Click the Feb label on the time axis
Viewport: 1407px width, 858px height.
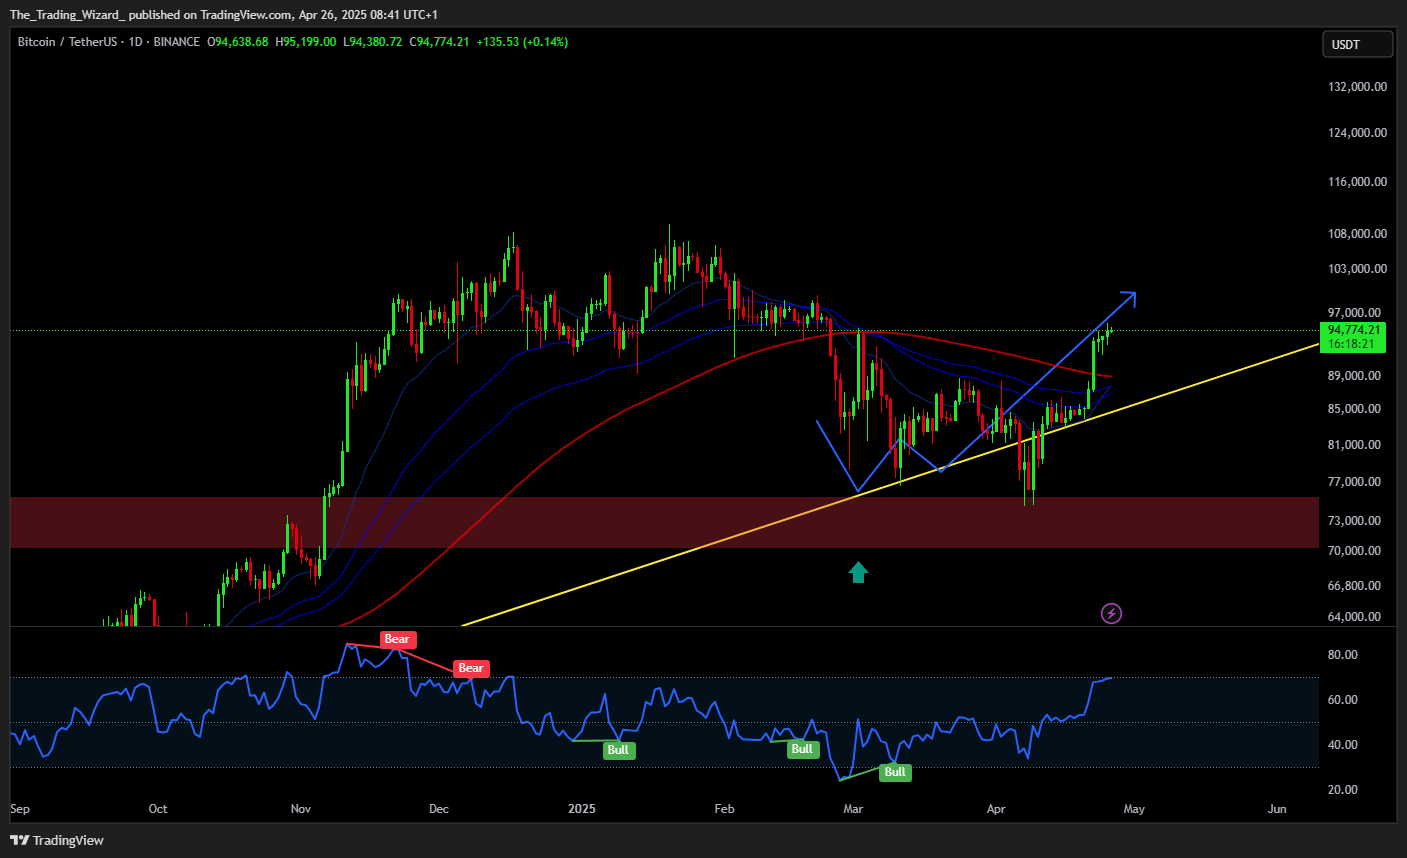coord(724,809)
